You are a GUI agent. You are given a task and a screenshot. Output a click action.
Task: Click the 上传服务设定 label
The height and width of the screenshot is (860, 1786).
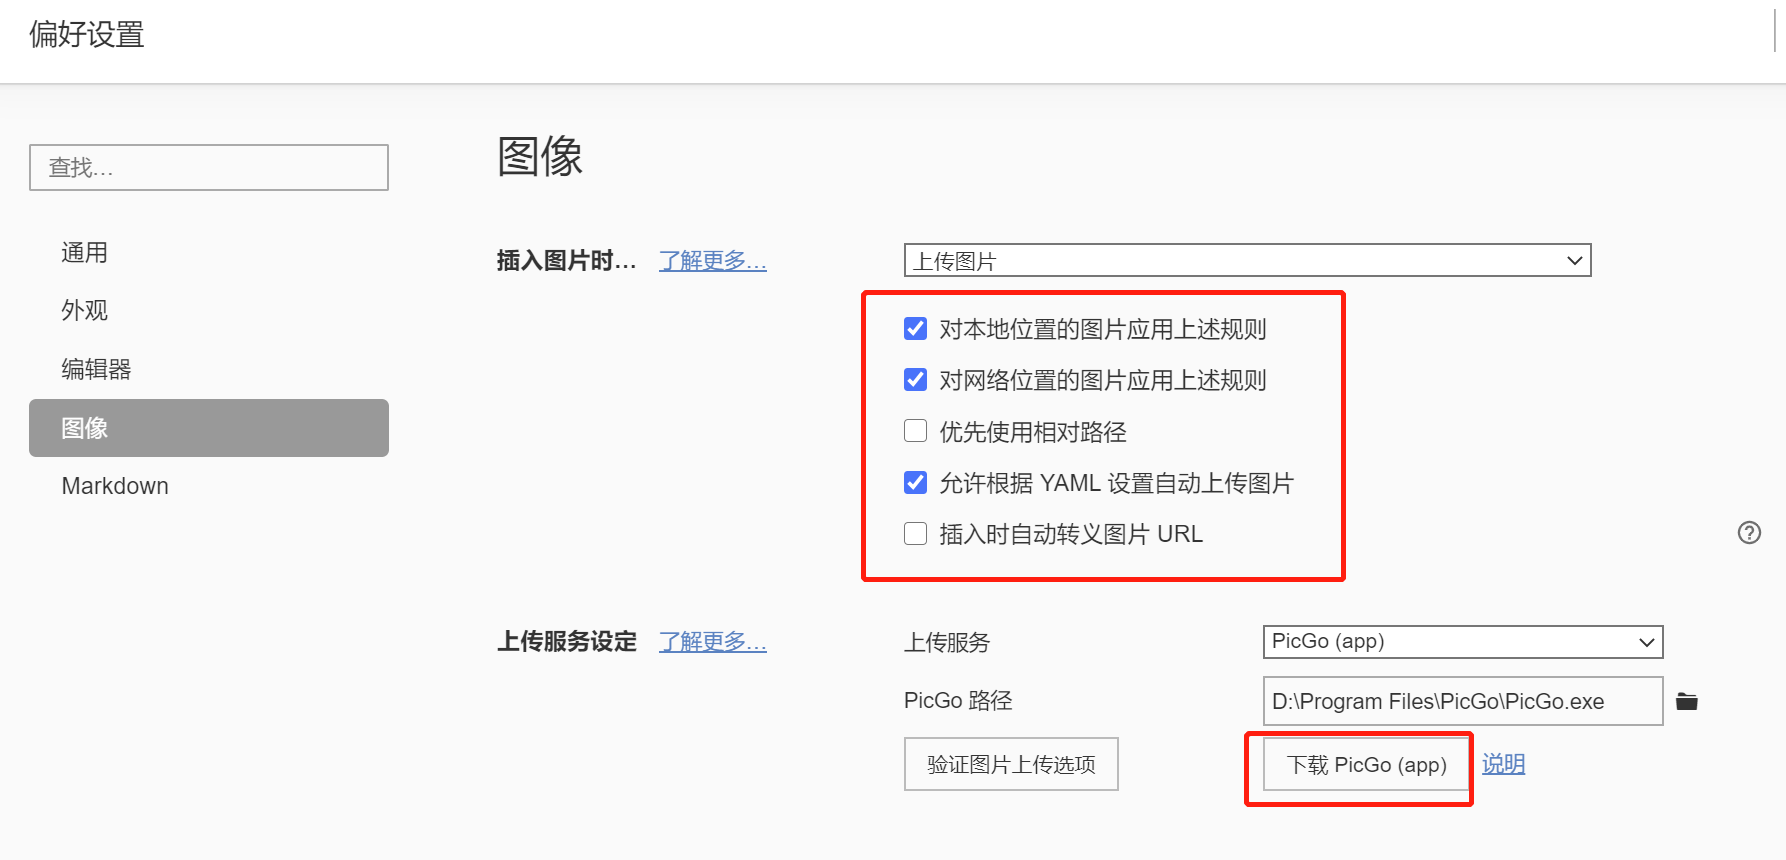tap(567, 642)
